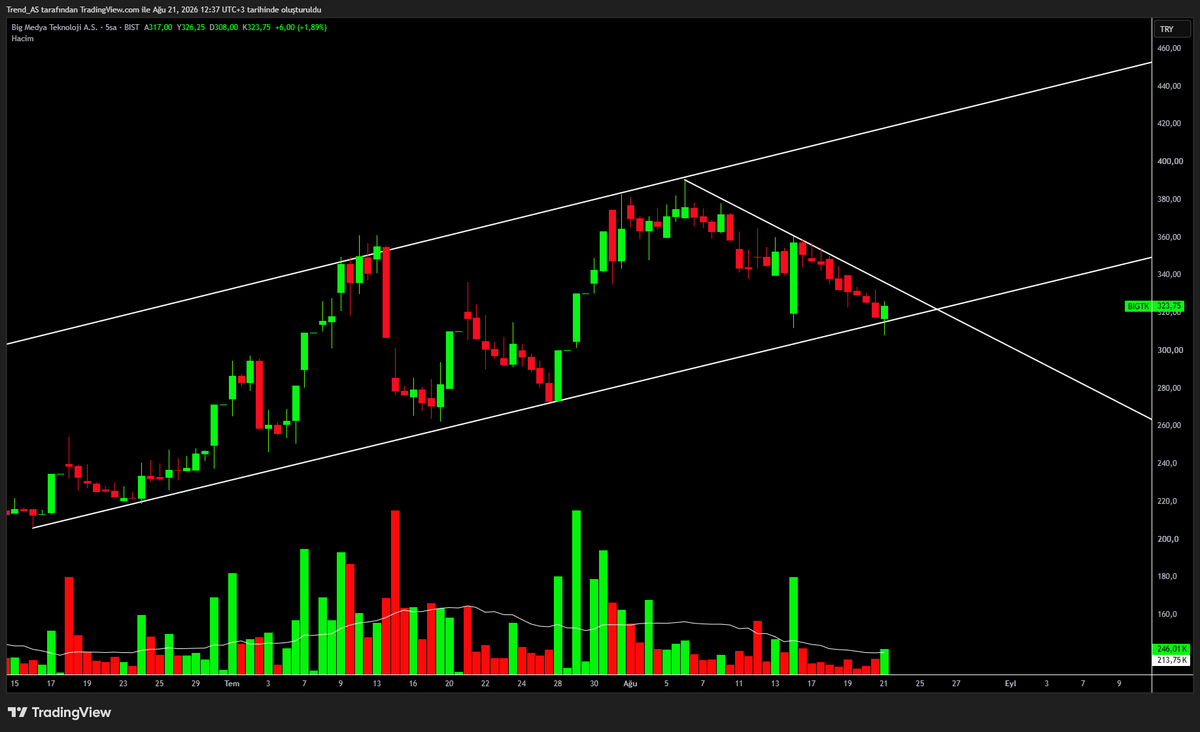Click the Tem month label on time axis
This screenshot has width=1200, height=732.
(x=232, y=683)
